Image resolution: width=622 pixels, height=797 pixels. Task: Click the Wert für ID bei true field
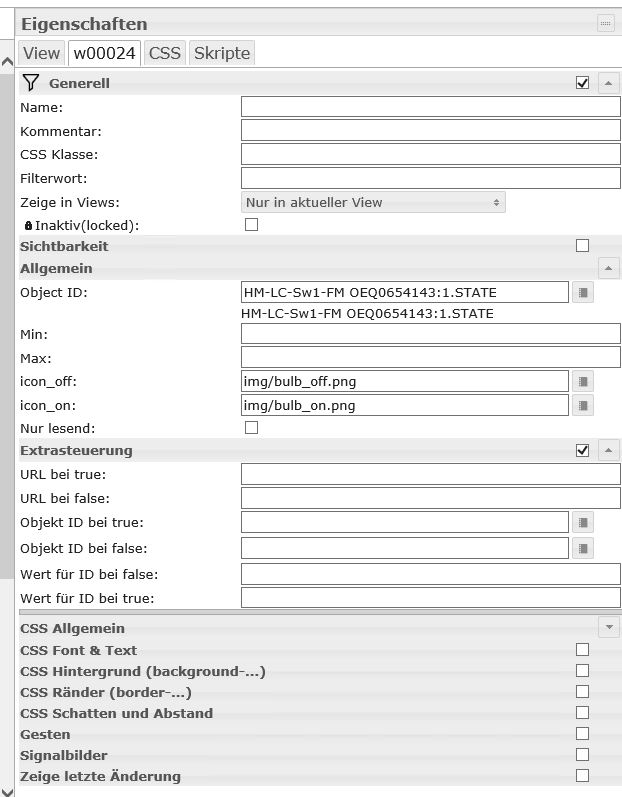pyautogui.click(x=430, y=598)
